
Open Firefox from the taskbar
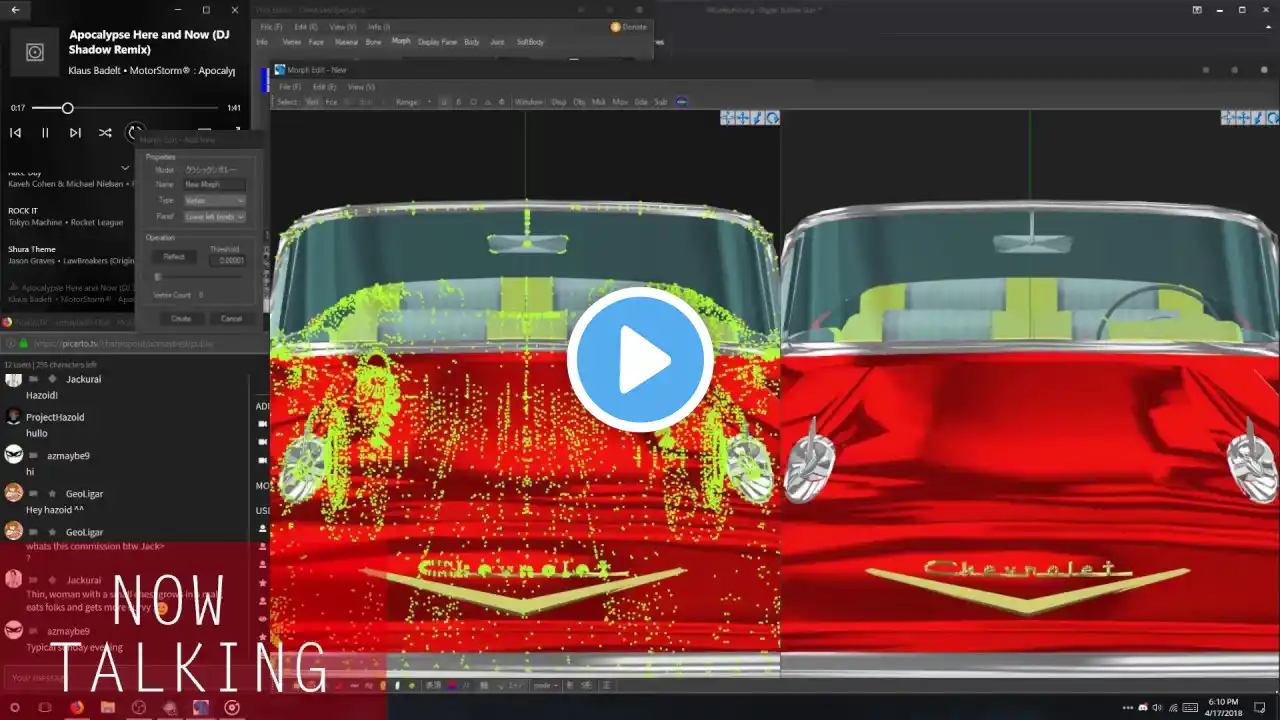pos(77,708)
